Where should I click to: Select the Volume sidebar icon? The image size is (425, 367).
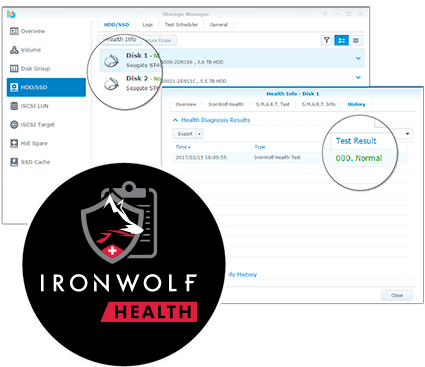point(14,50)
